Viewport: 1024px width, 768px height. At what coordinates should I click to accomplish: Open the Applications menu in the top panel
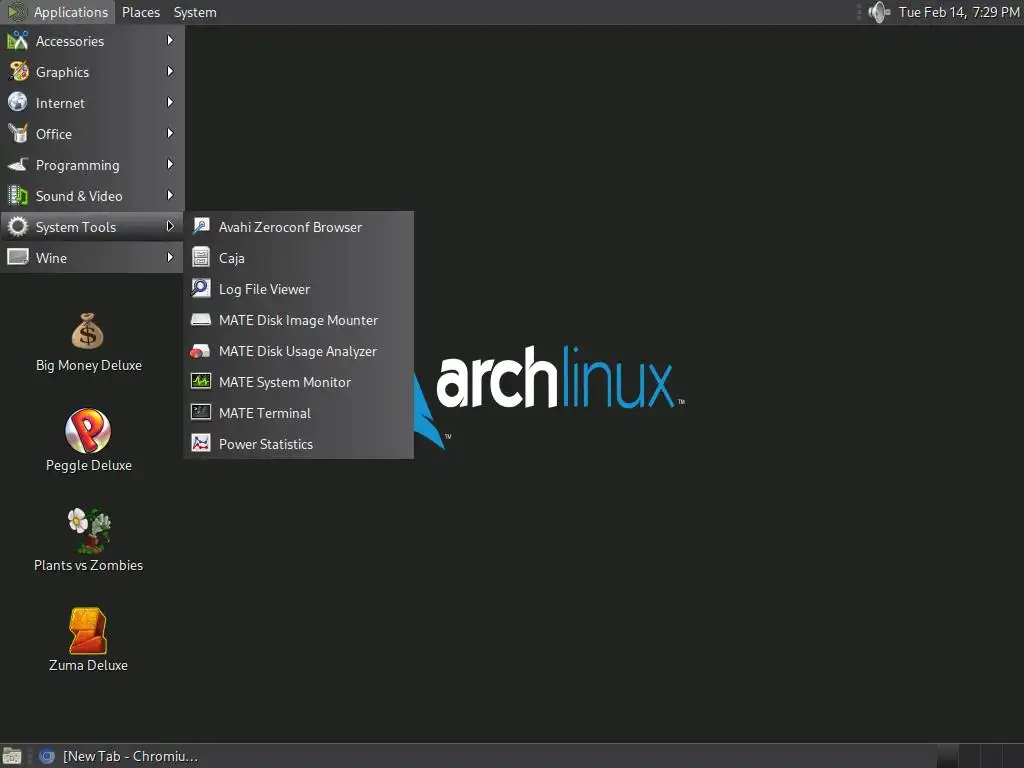[57, 12]
